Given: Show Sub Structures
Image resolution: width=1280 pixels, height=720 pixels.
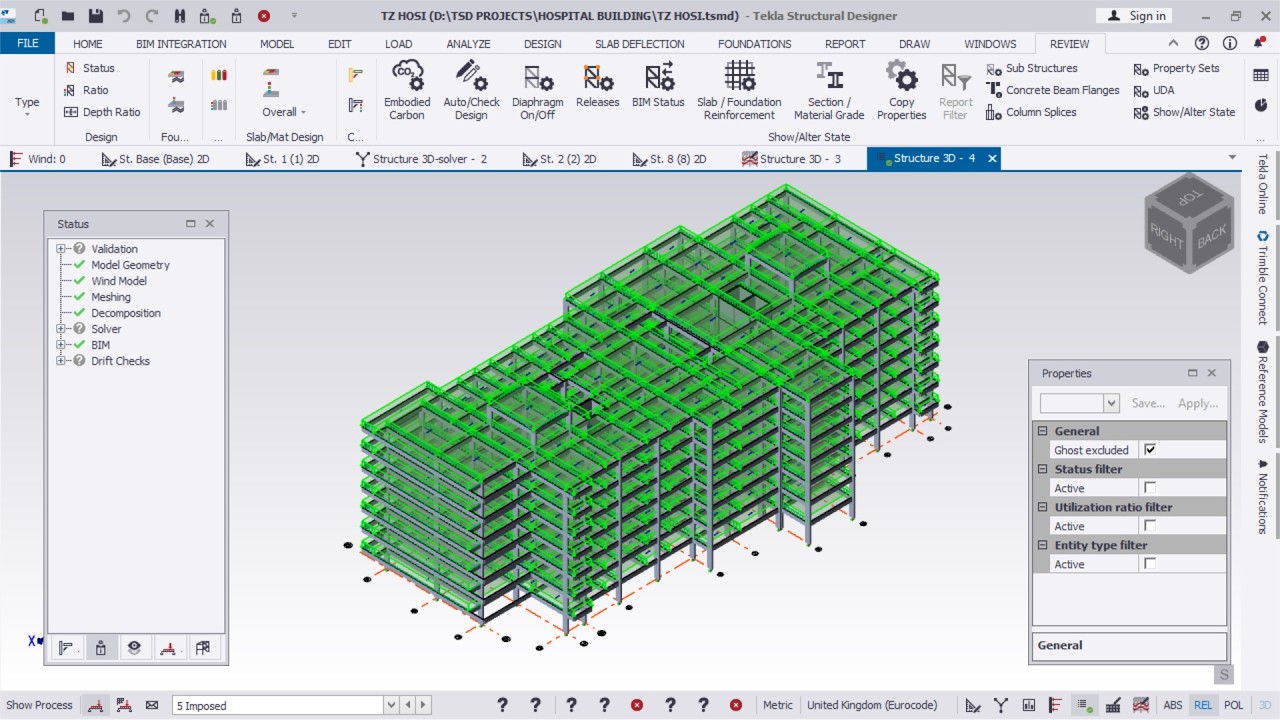Looking at the screenshot, I should (x=1031, y=68).
